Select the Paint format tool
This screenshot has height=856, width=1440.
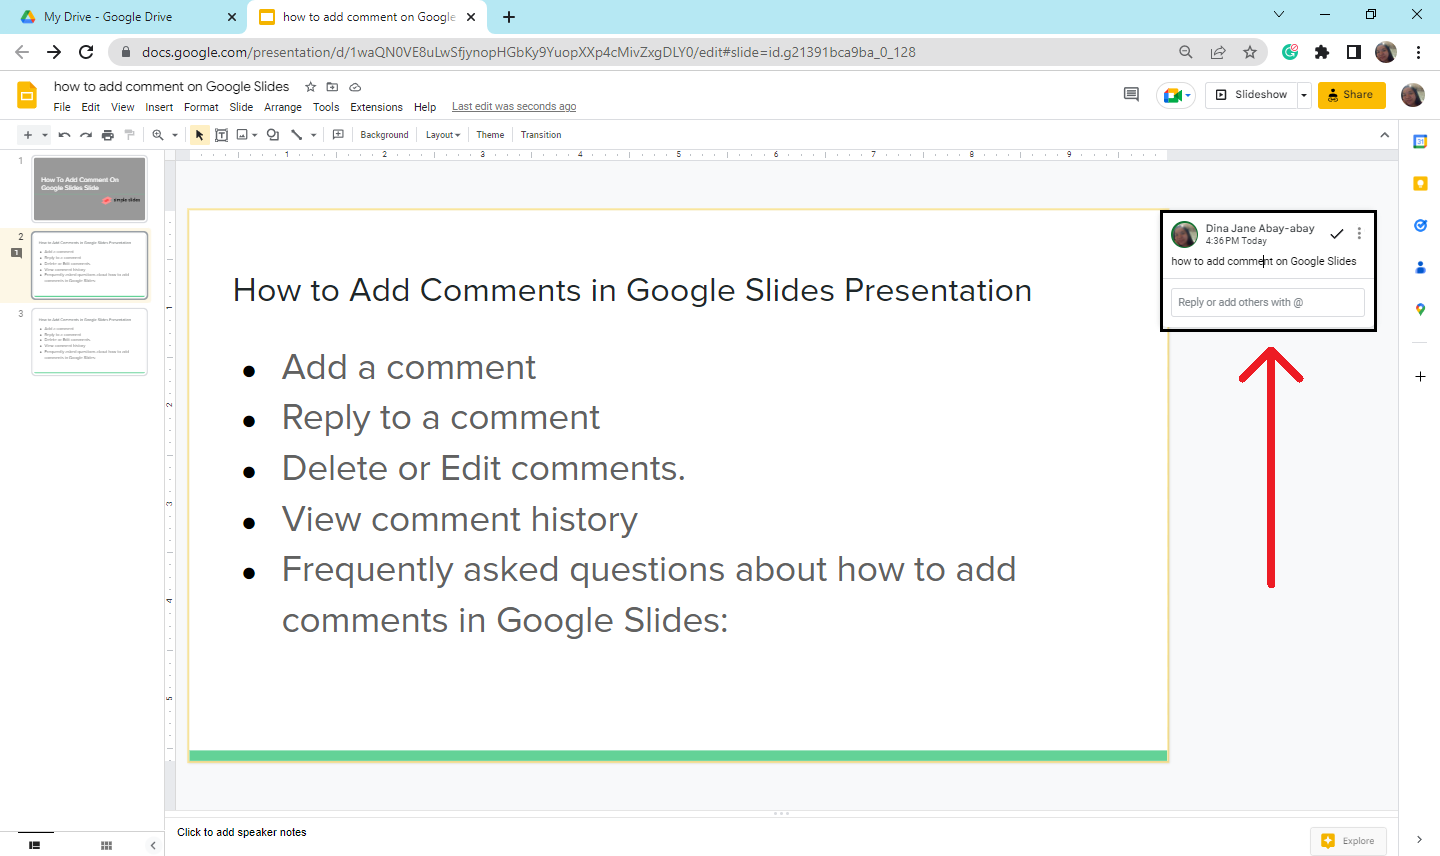coord(129,134)
